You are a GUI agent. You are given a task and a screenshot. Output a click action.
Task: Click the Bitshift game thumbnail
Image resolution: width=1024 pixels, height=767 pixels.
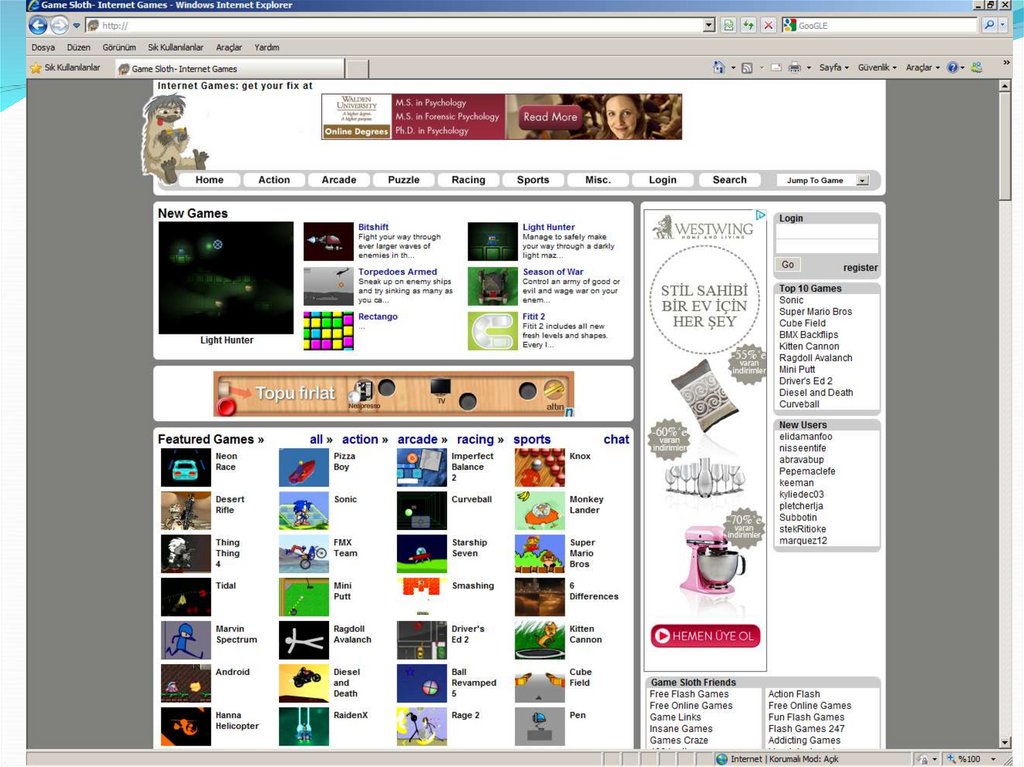(328, 242)
